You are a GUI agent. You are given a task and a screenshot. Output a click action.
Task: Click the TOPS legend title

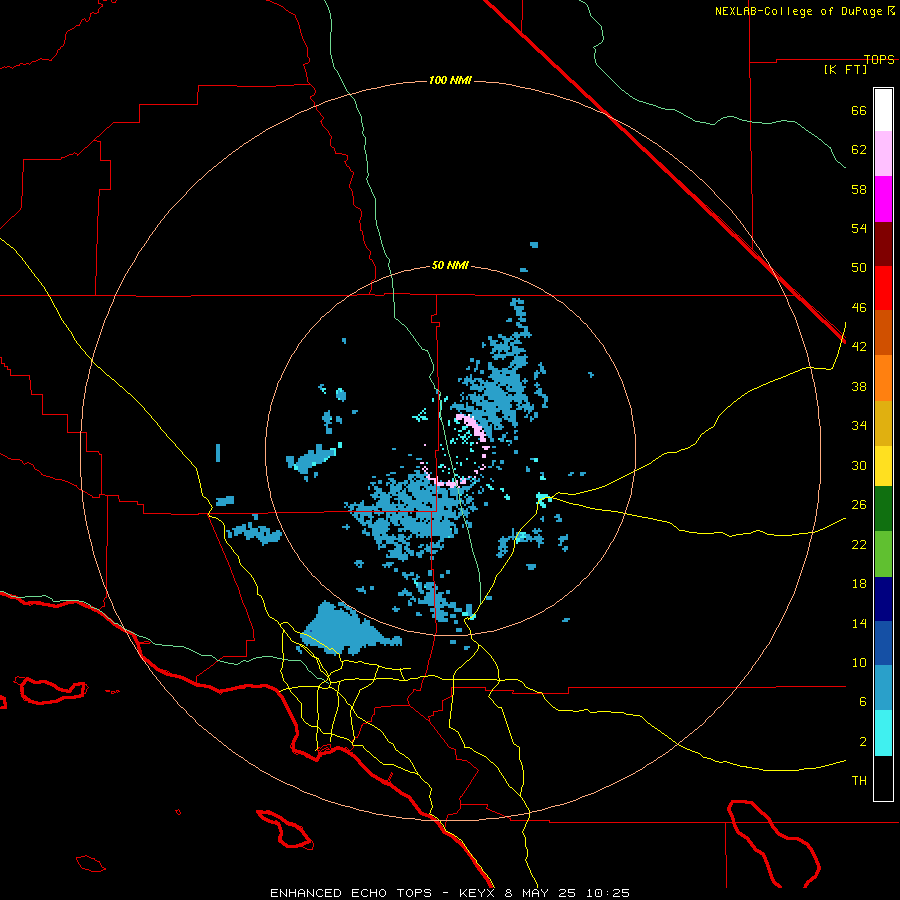(879, 59)
